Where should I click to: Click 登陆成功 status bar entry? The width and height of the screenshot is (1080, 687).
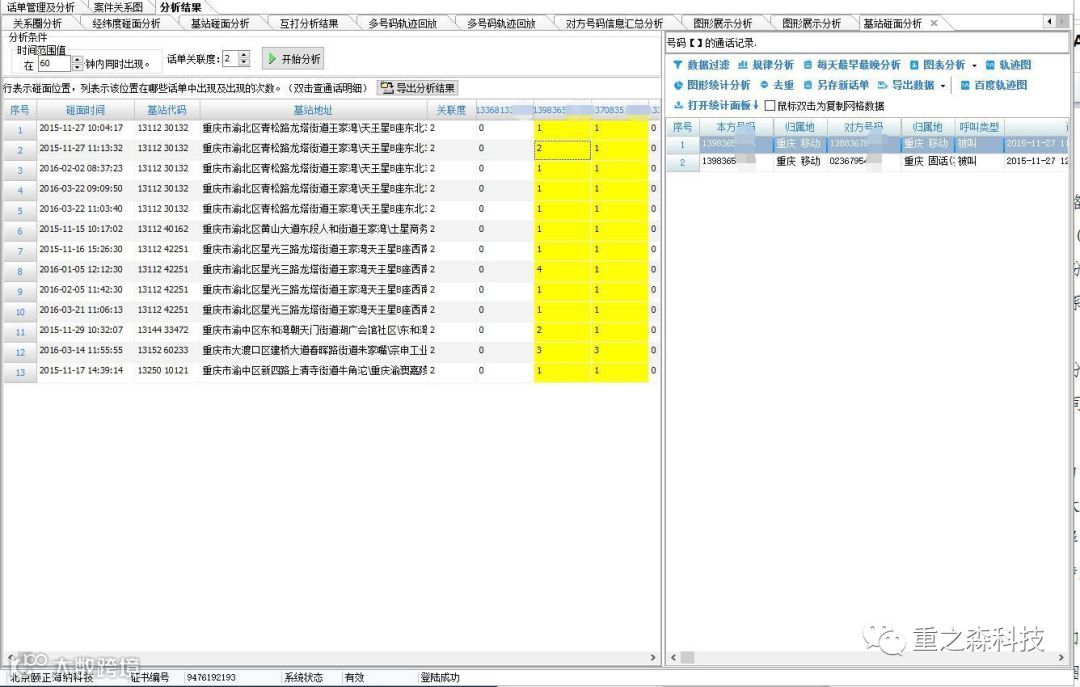pos(439,677)
